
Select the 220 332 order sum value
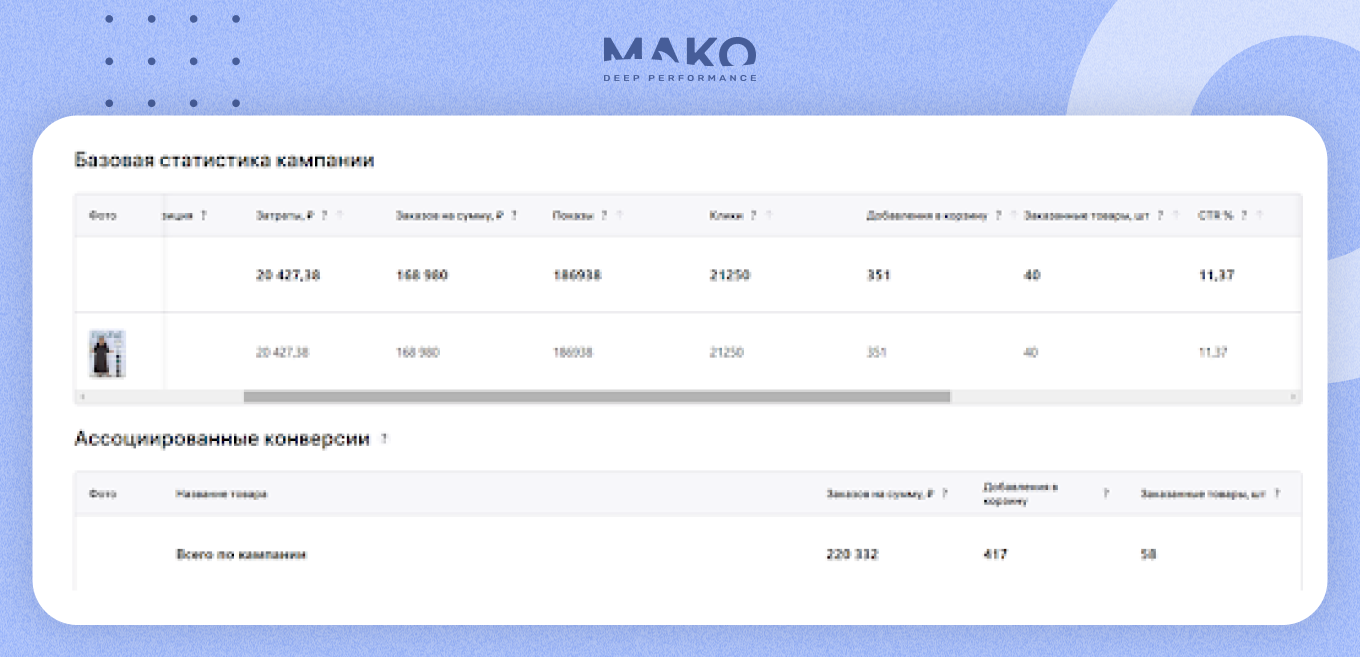point(852,554)
